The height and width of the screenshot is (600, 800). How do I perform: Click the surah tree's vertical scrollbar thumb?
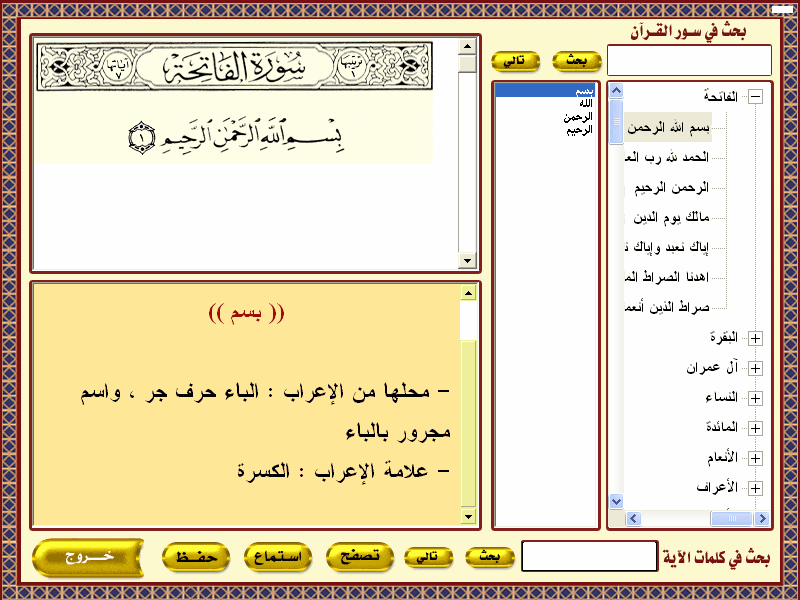[616, 122]
